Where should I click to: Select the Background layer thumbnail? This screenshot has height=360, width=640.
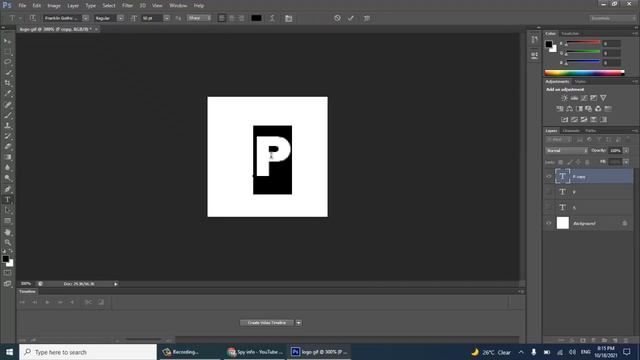tap(562, 223)
